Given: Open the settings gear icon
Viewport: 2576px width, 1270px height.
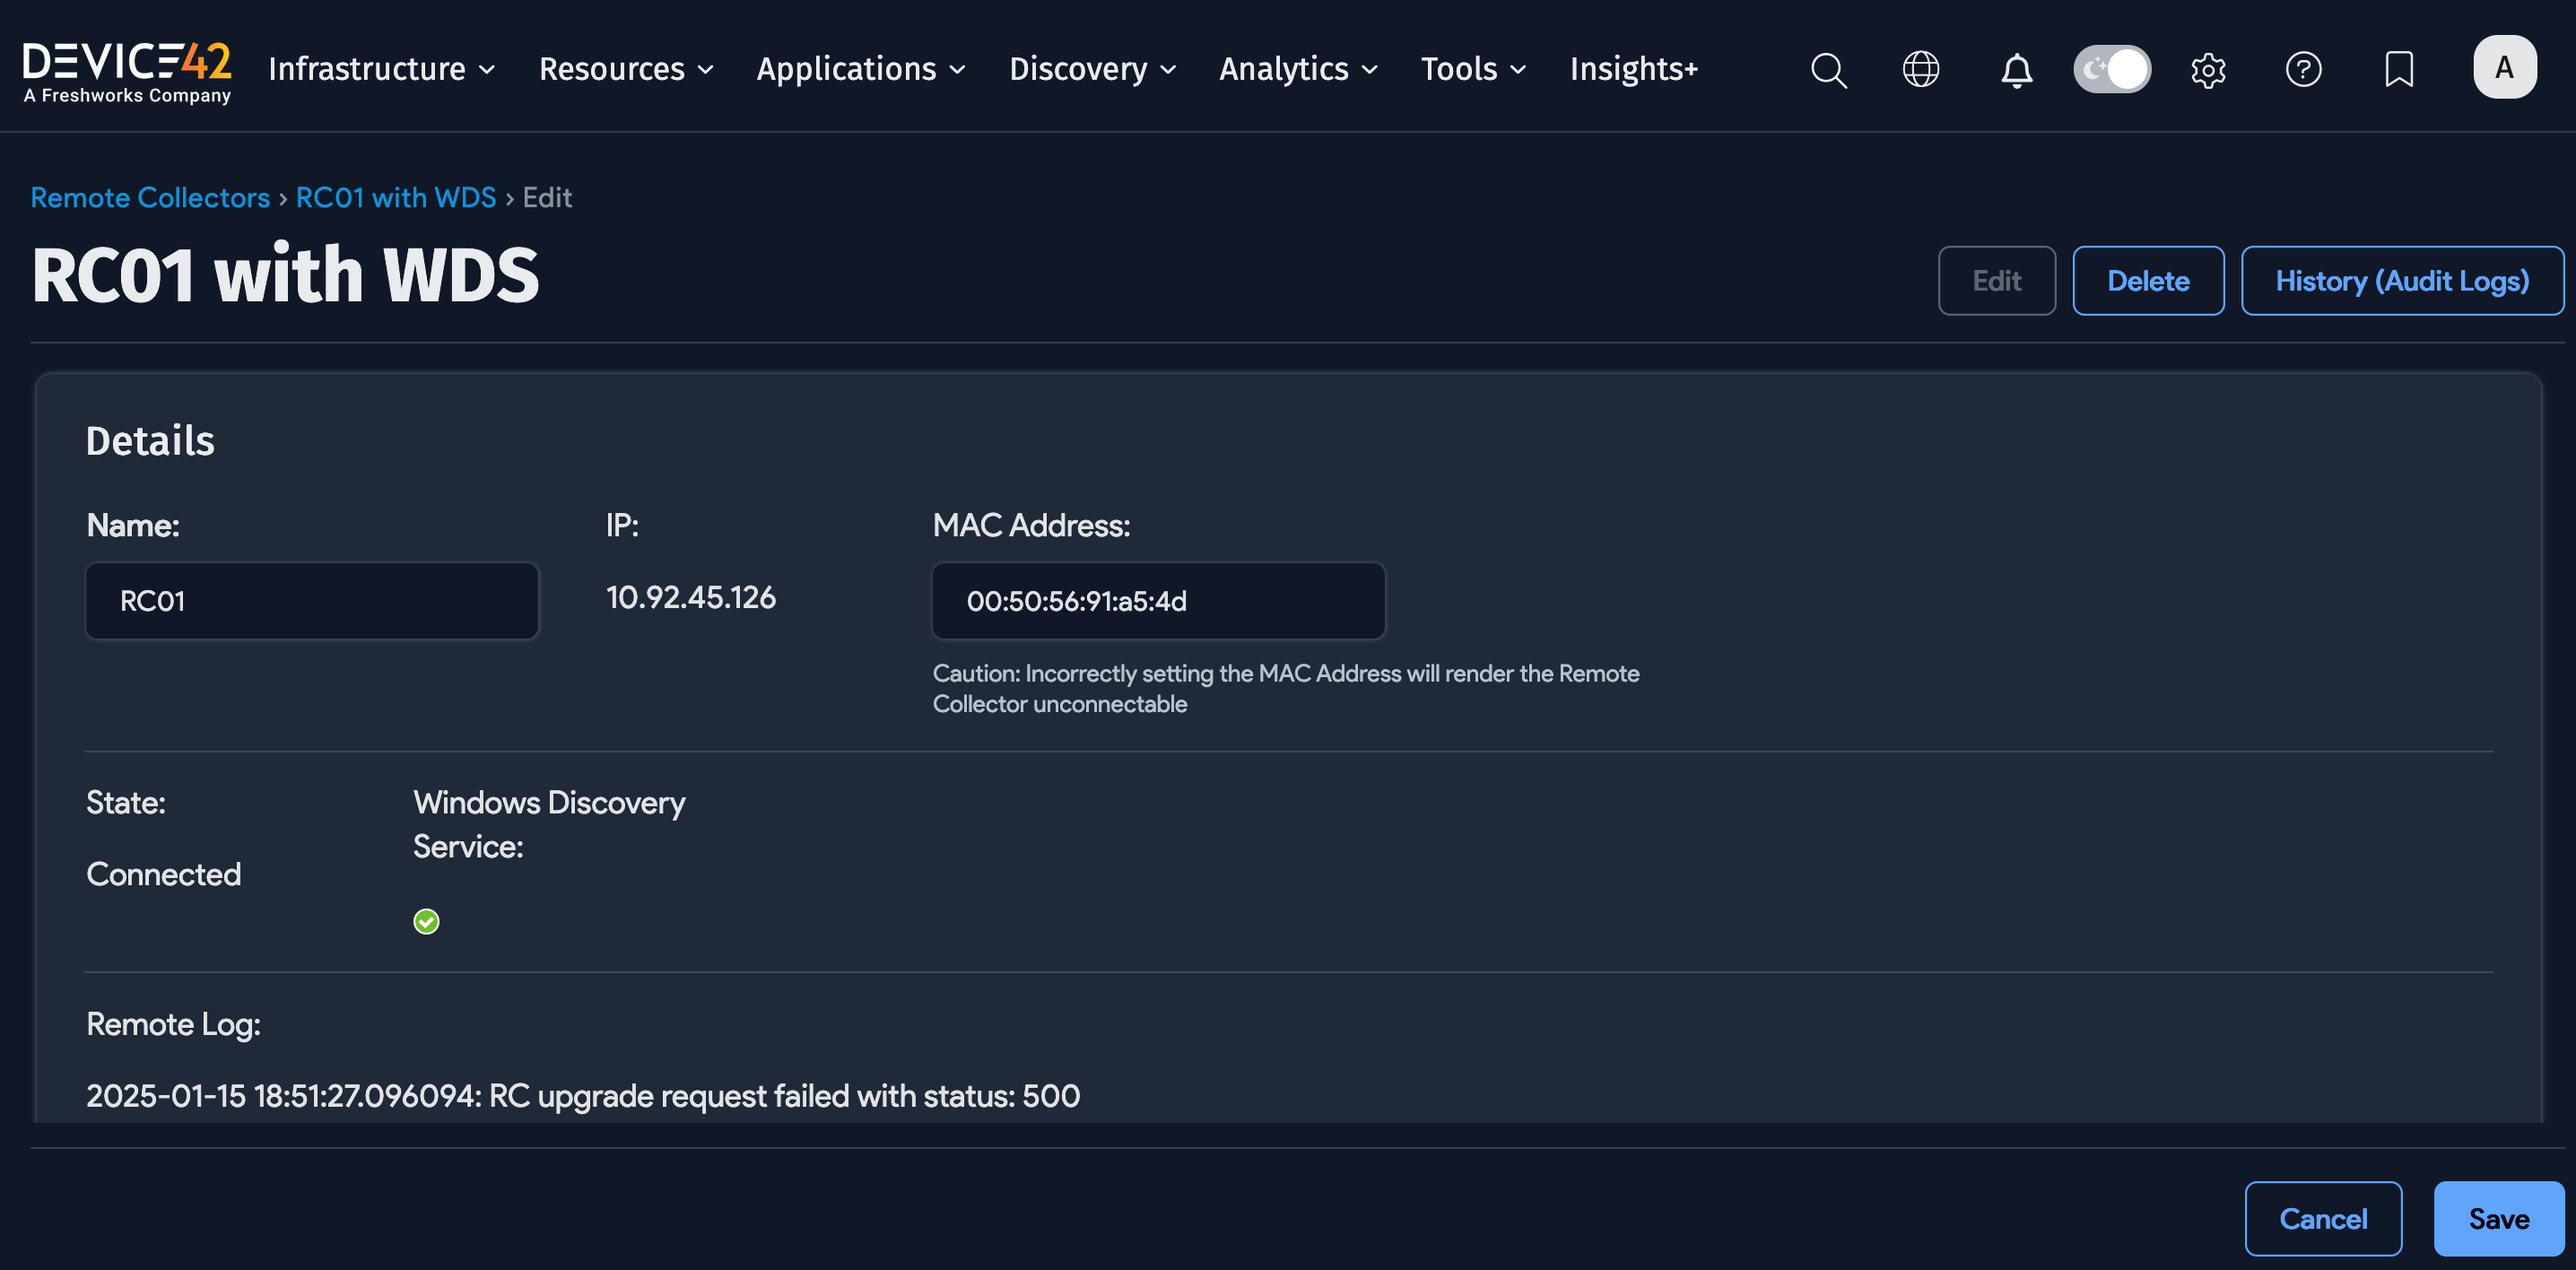Looking at the screenshot, I should coord(2208,69).
